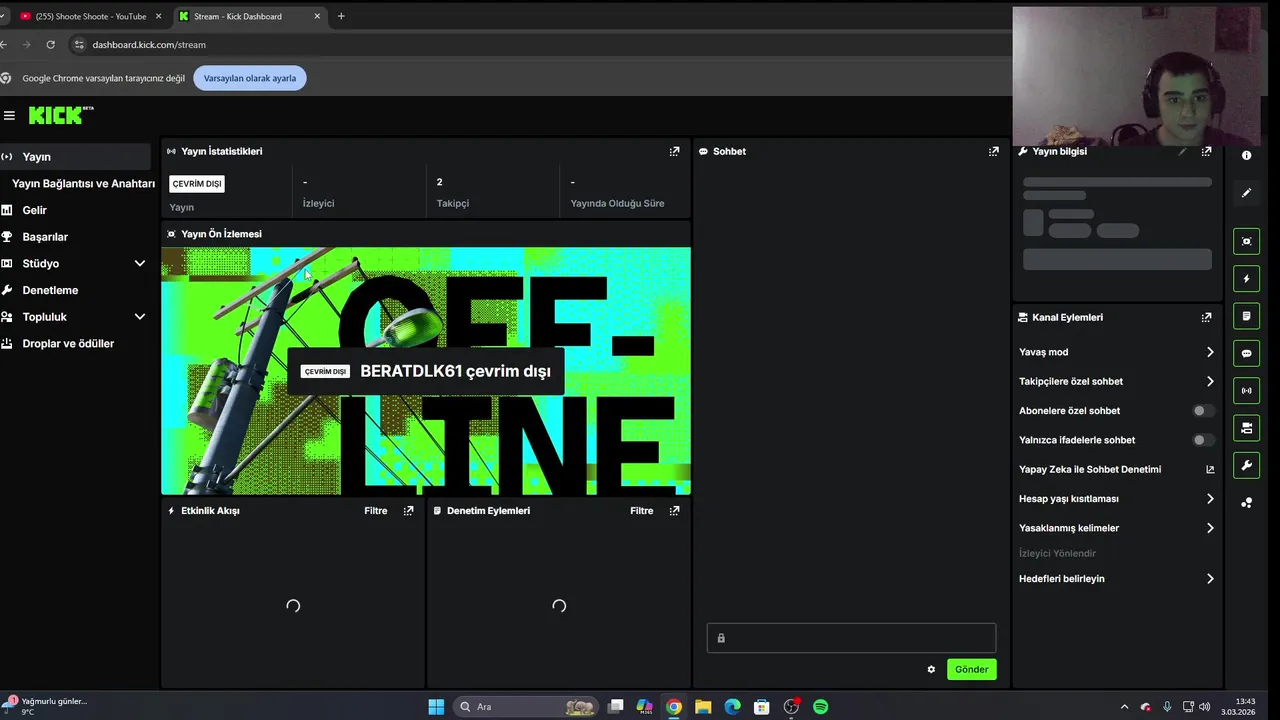Enable Yalnızca ifadelerle sohbet toggle
The width and height of the screenshot is (1280, 720).
click(x=1203, y=440)
